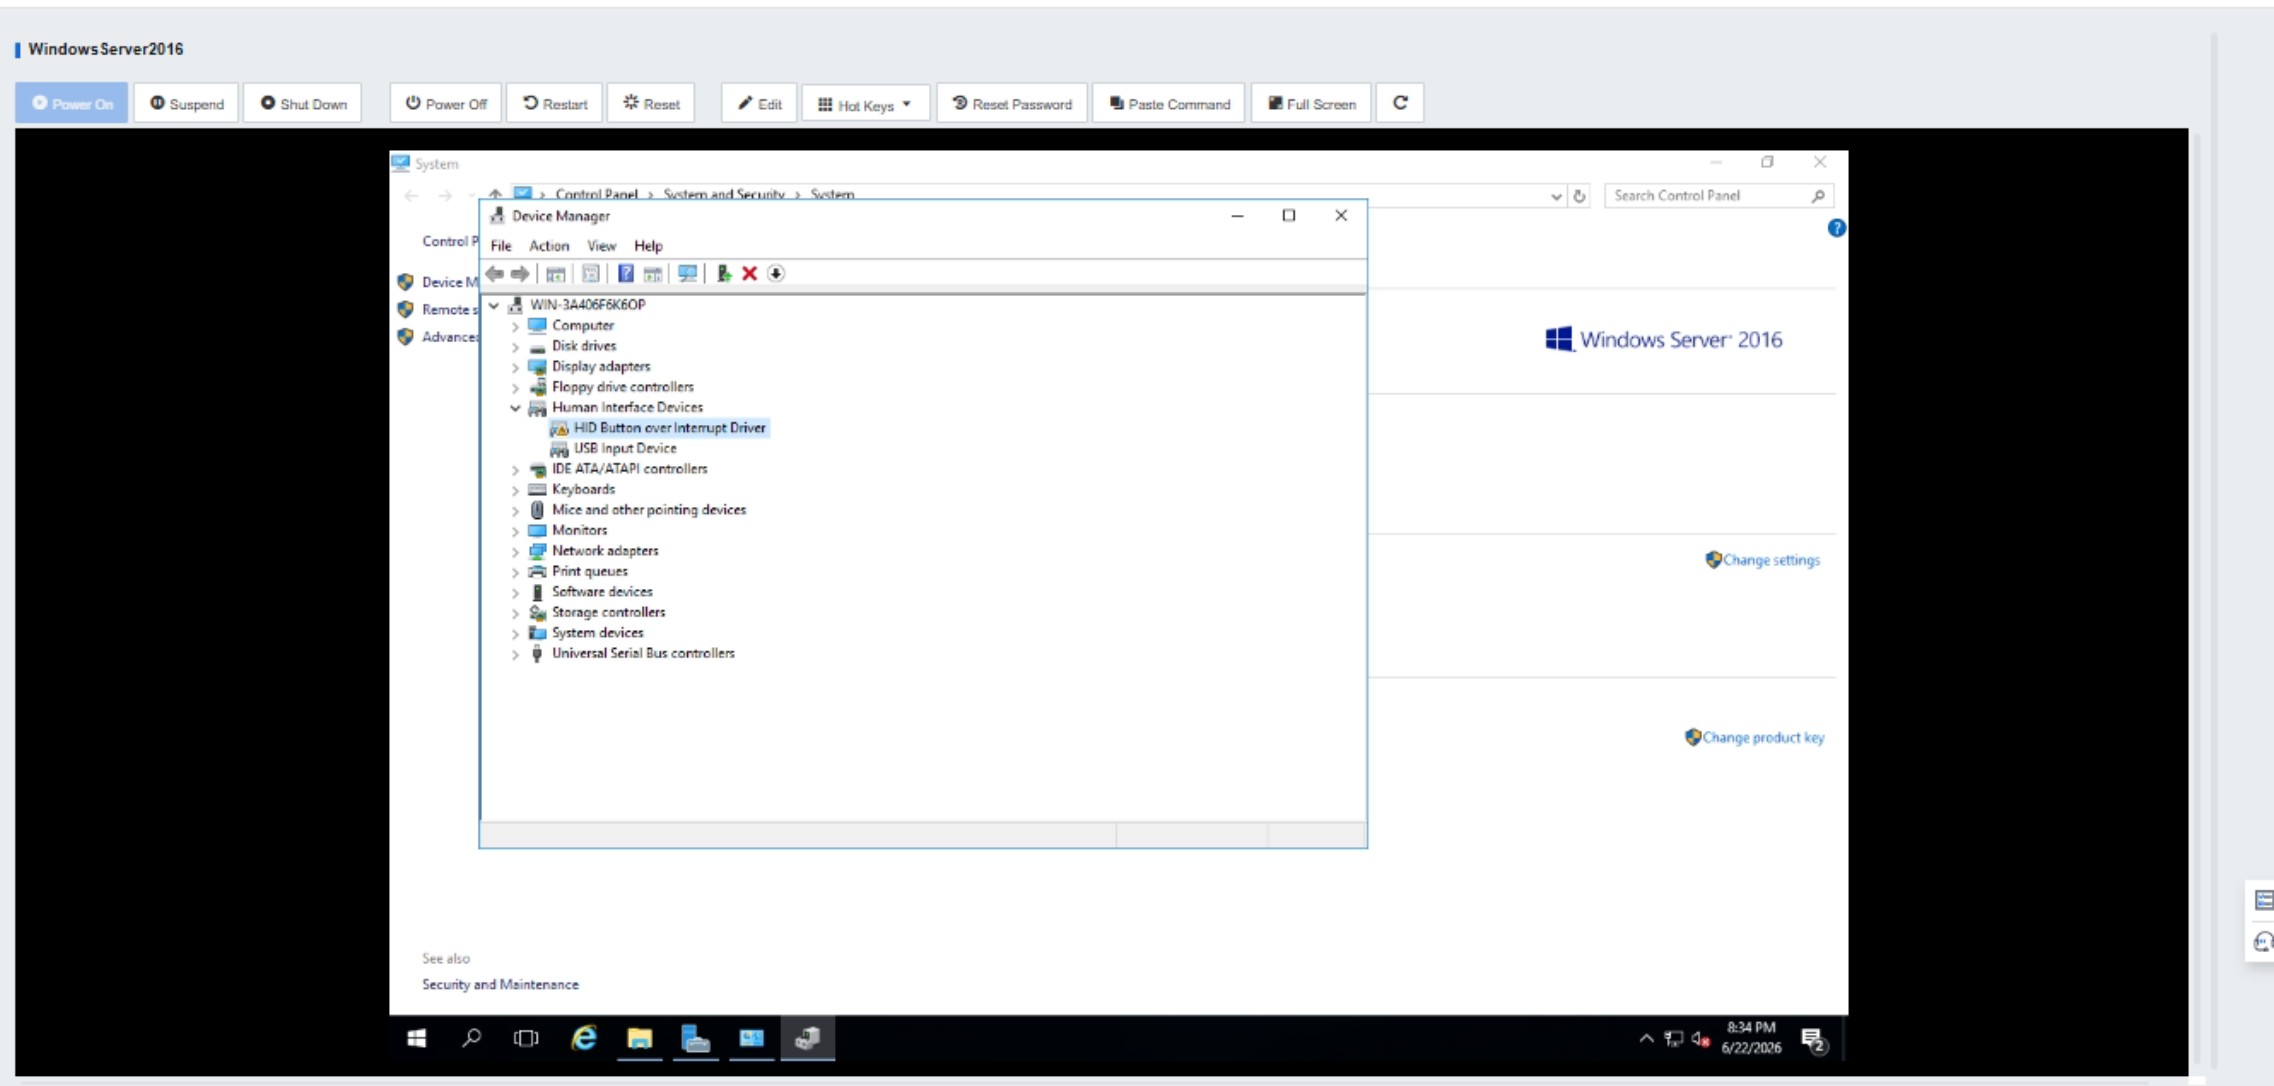
Task: Click Power On VM button
Action: click(72, 103)
